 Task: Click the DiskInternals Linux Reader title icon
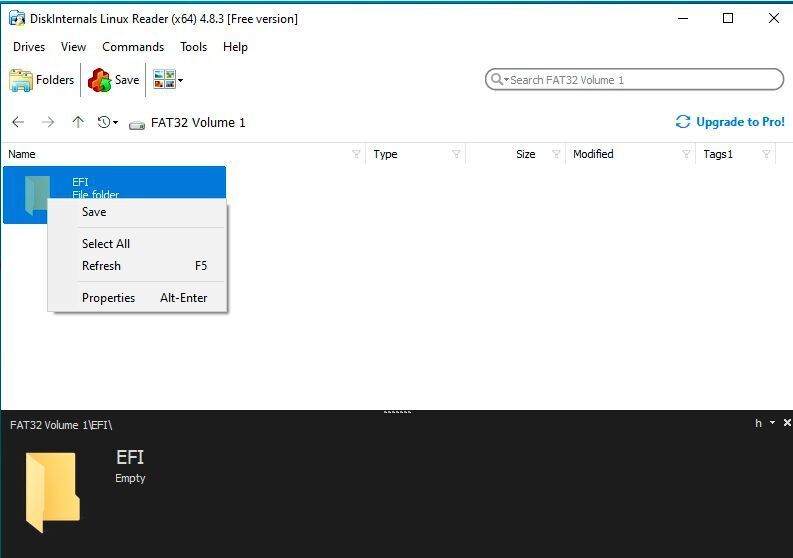(17, 19)
